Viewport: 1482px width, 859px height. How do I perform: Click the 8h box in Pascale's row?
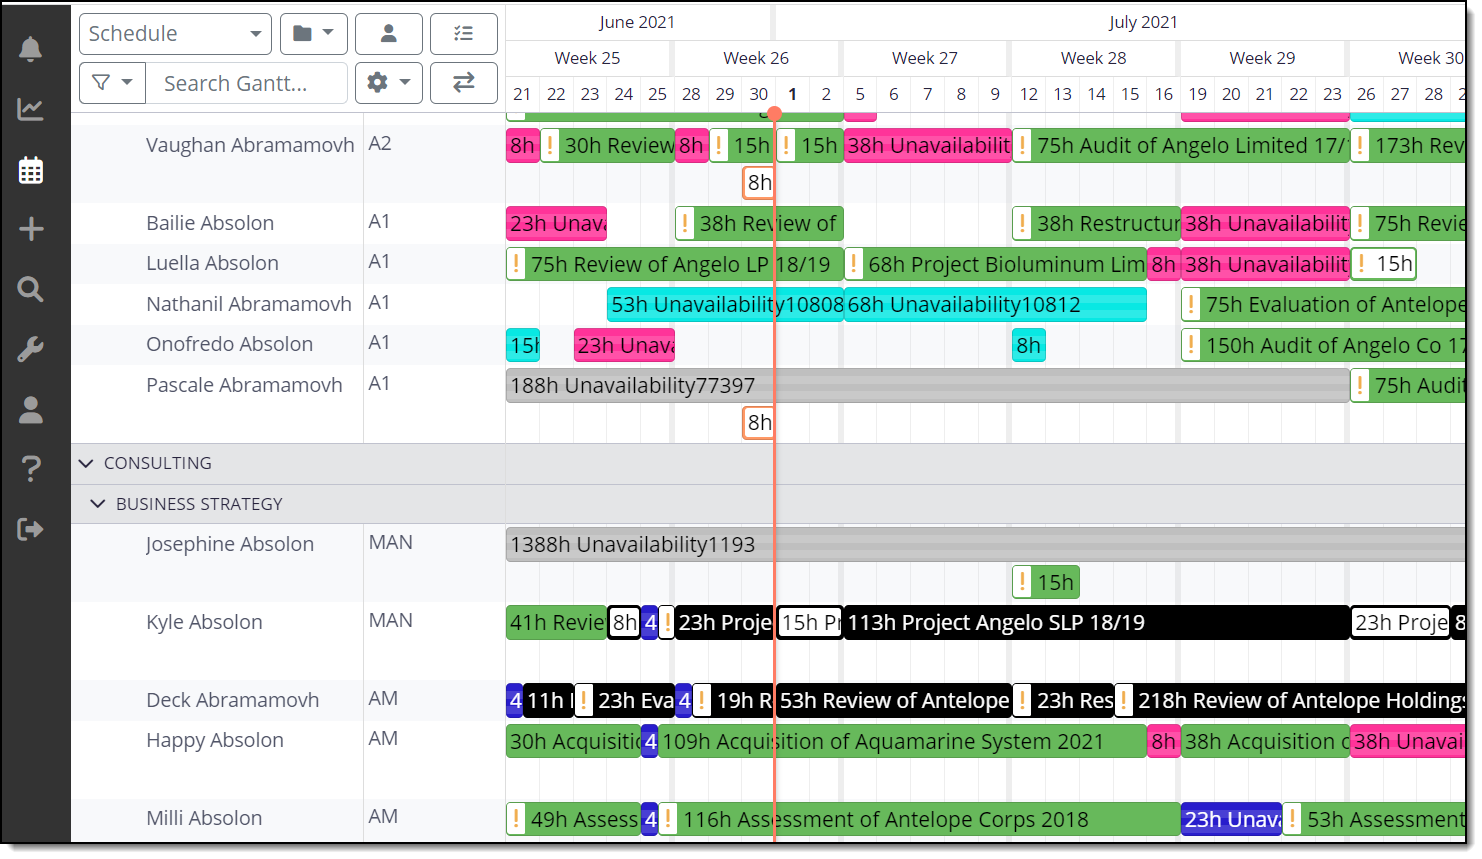(759, 423)
